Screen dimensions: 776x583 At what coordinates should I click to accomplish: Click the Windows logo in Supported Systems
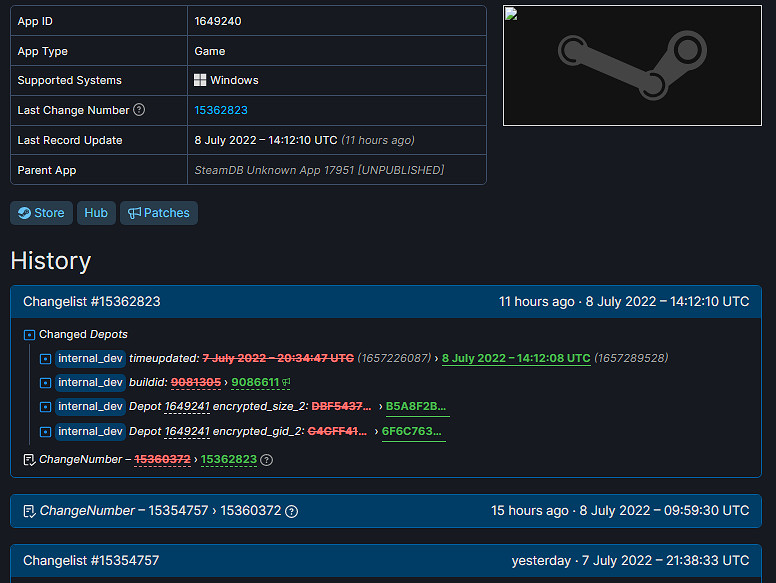(200, 80)
